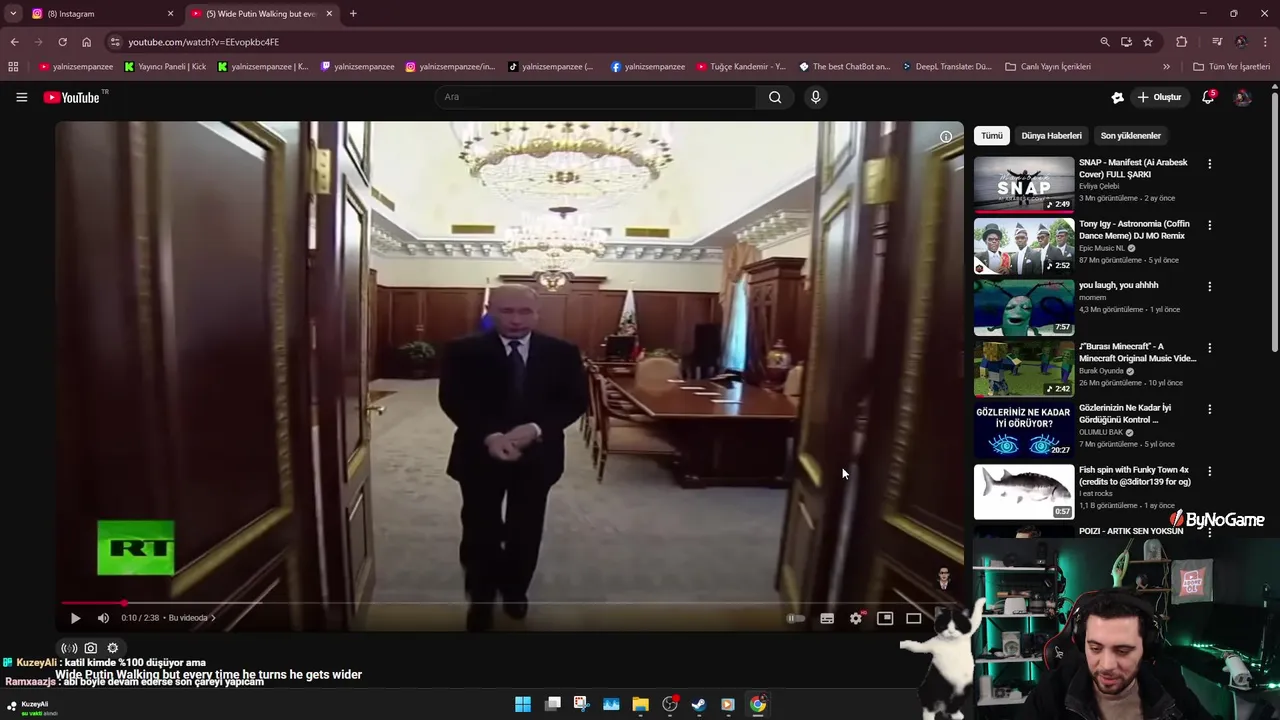Open SNAP Manifest video thumbnail

pyautogui.click(x=1024, y=184)
